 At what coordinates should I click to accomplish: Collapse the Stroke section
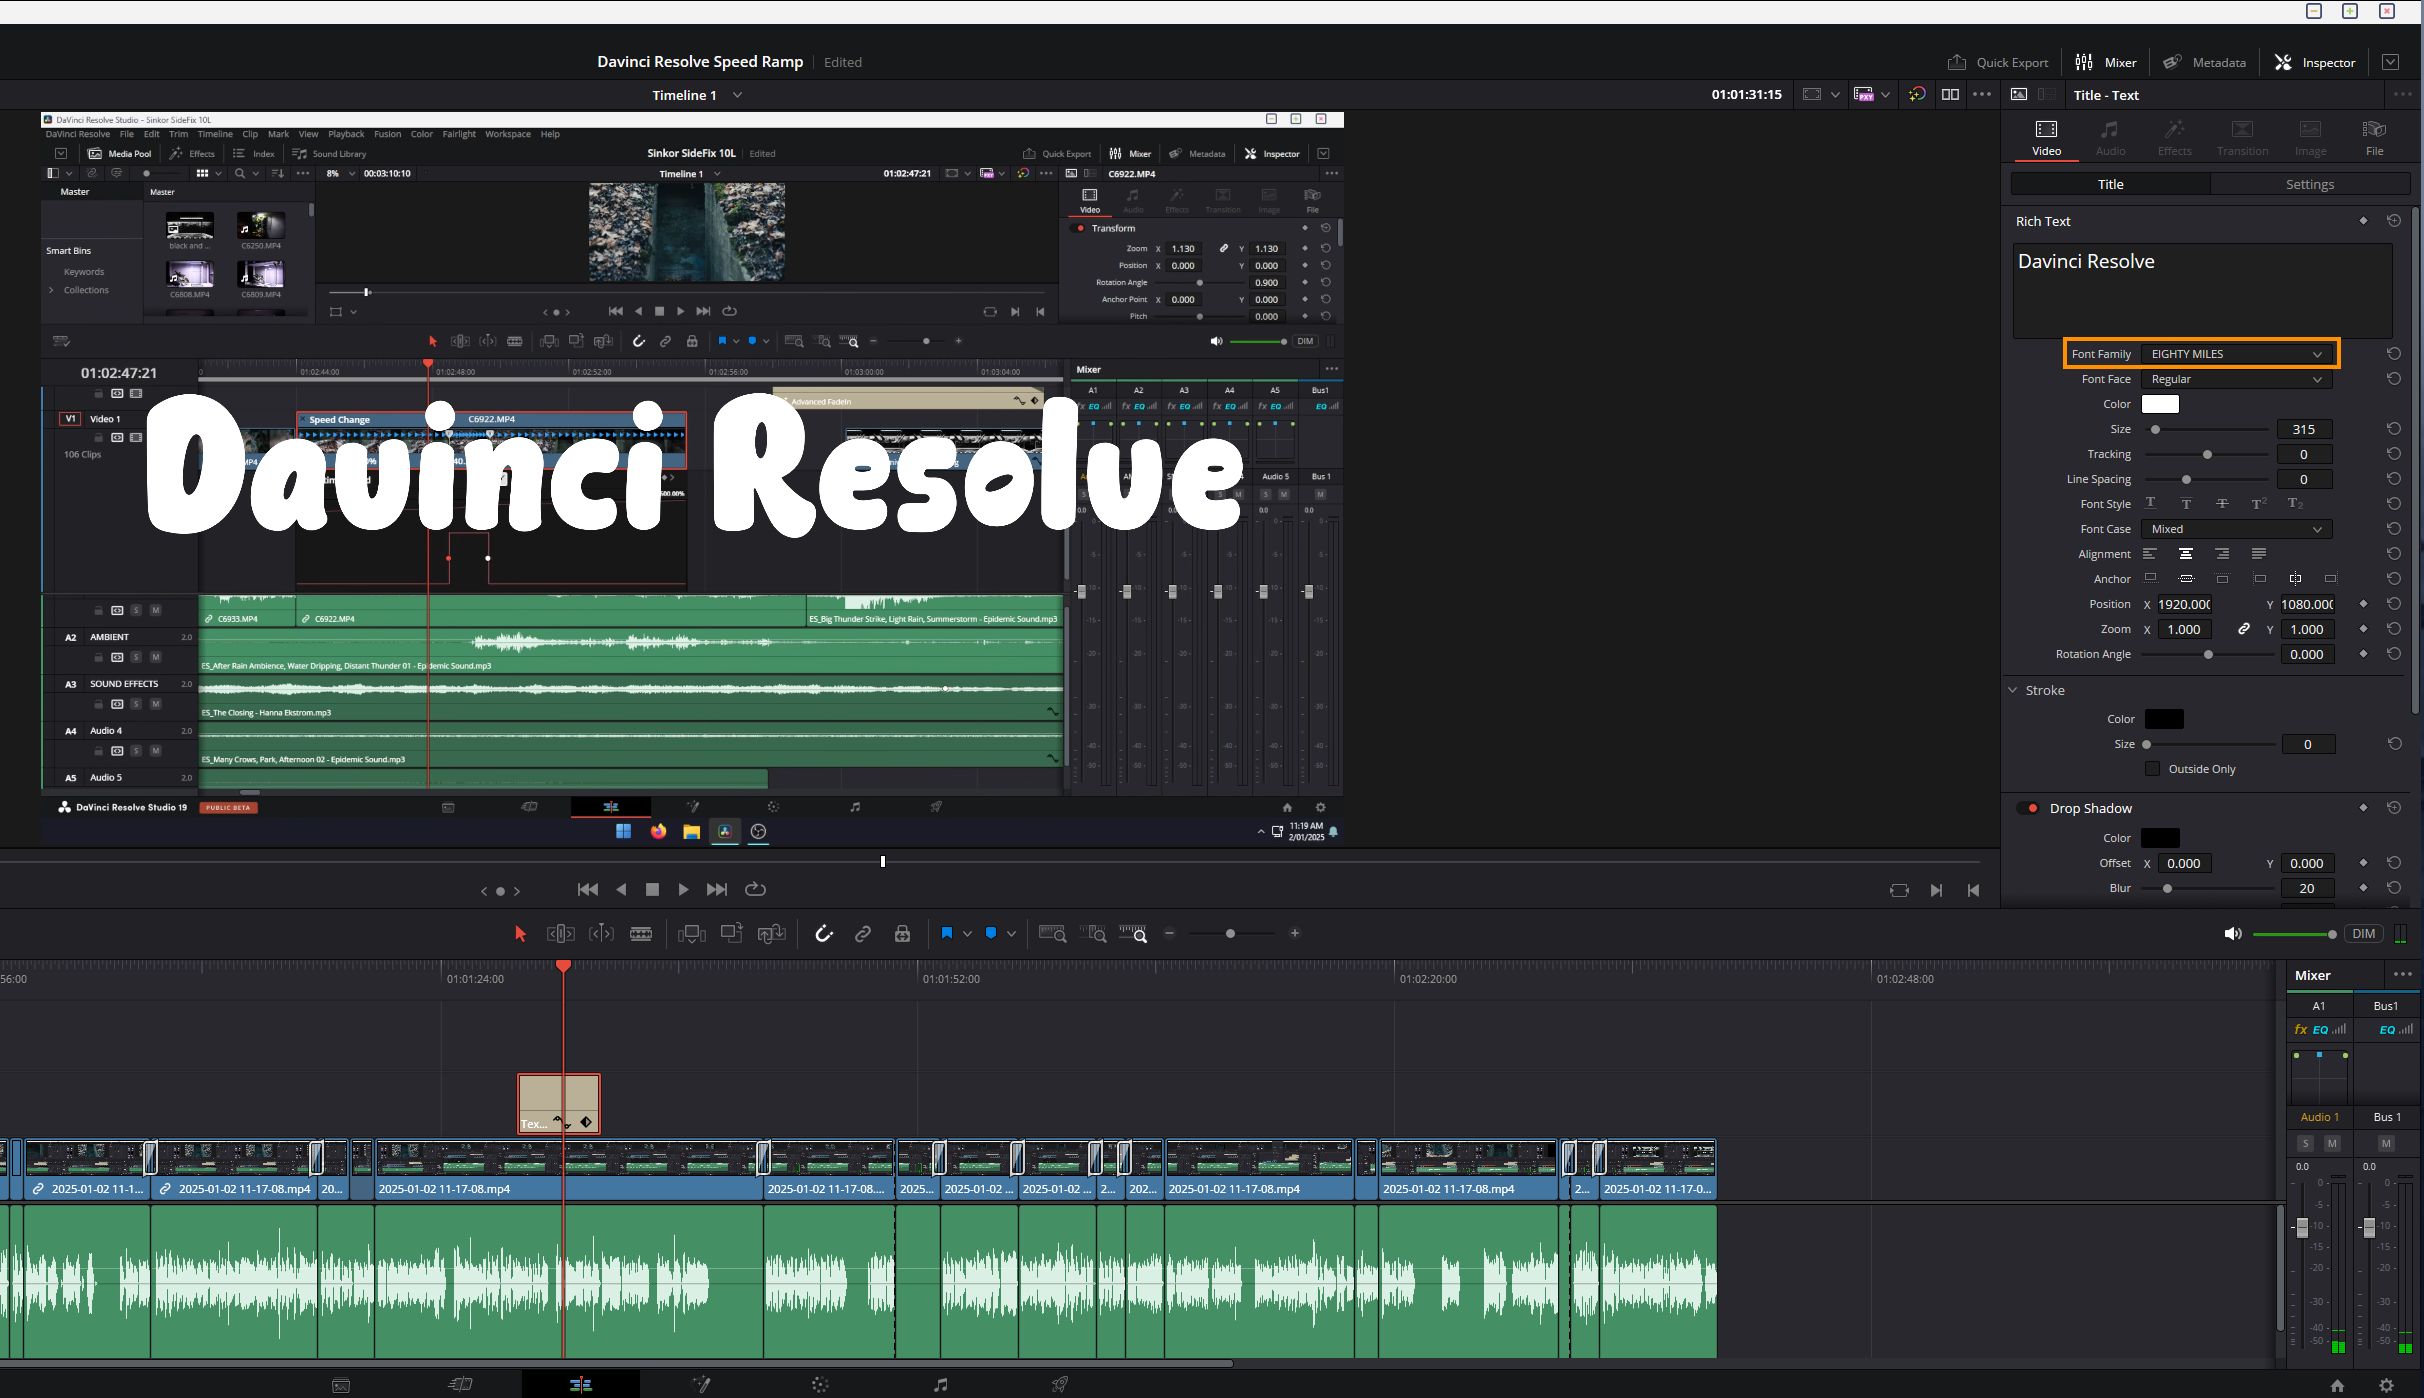point(2013,690)
